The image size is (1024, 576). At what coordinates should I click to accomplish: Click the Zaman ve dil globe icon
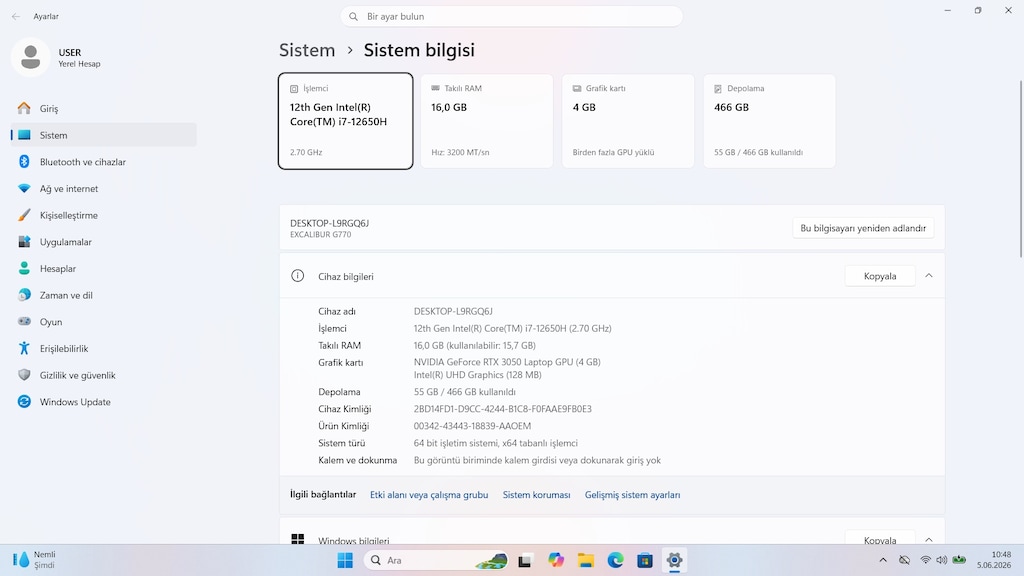(x=24, y=295)
